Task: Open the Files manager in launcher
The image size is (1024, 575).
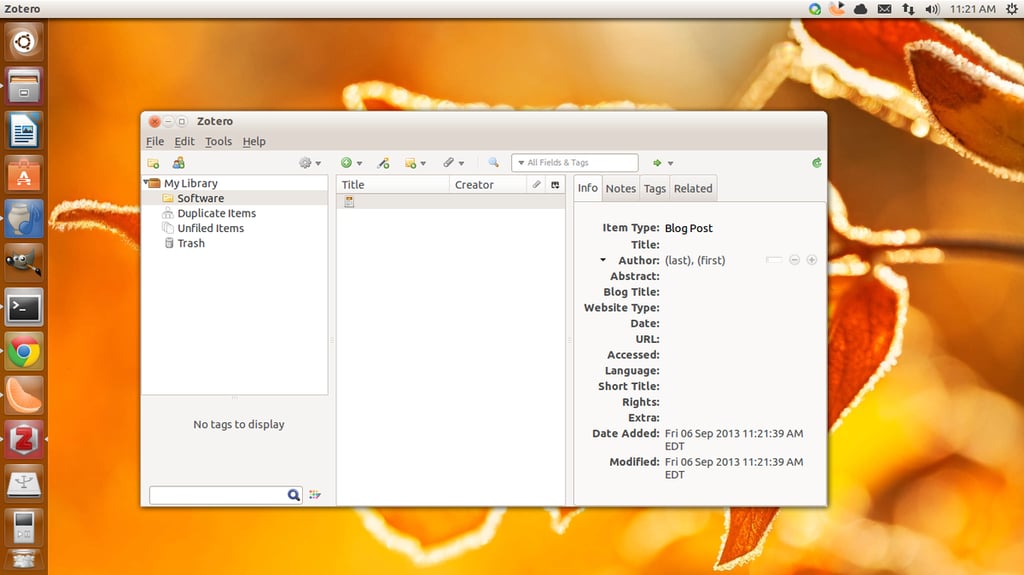Action: [24, 86]
